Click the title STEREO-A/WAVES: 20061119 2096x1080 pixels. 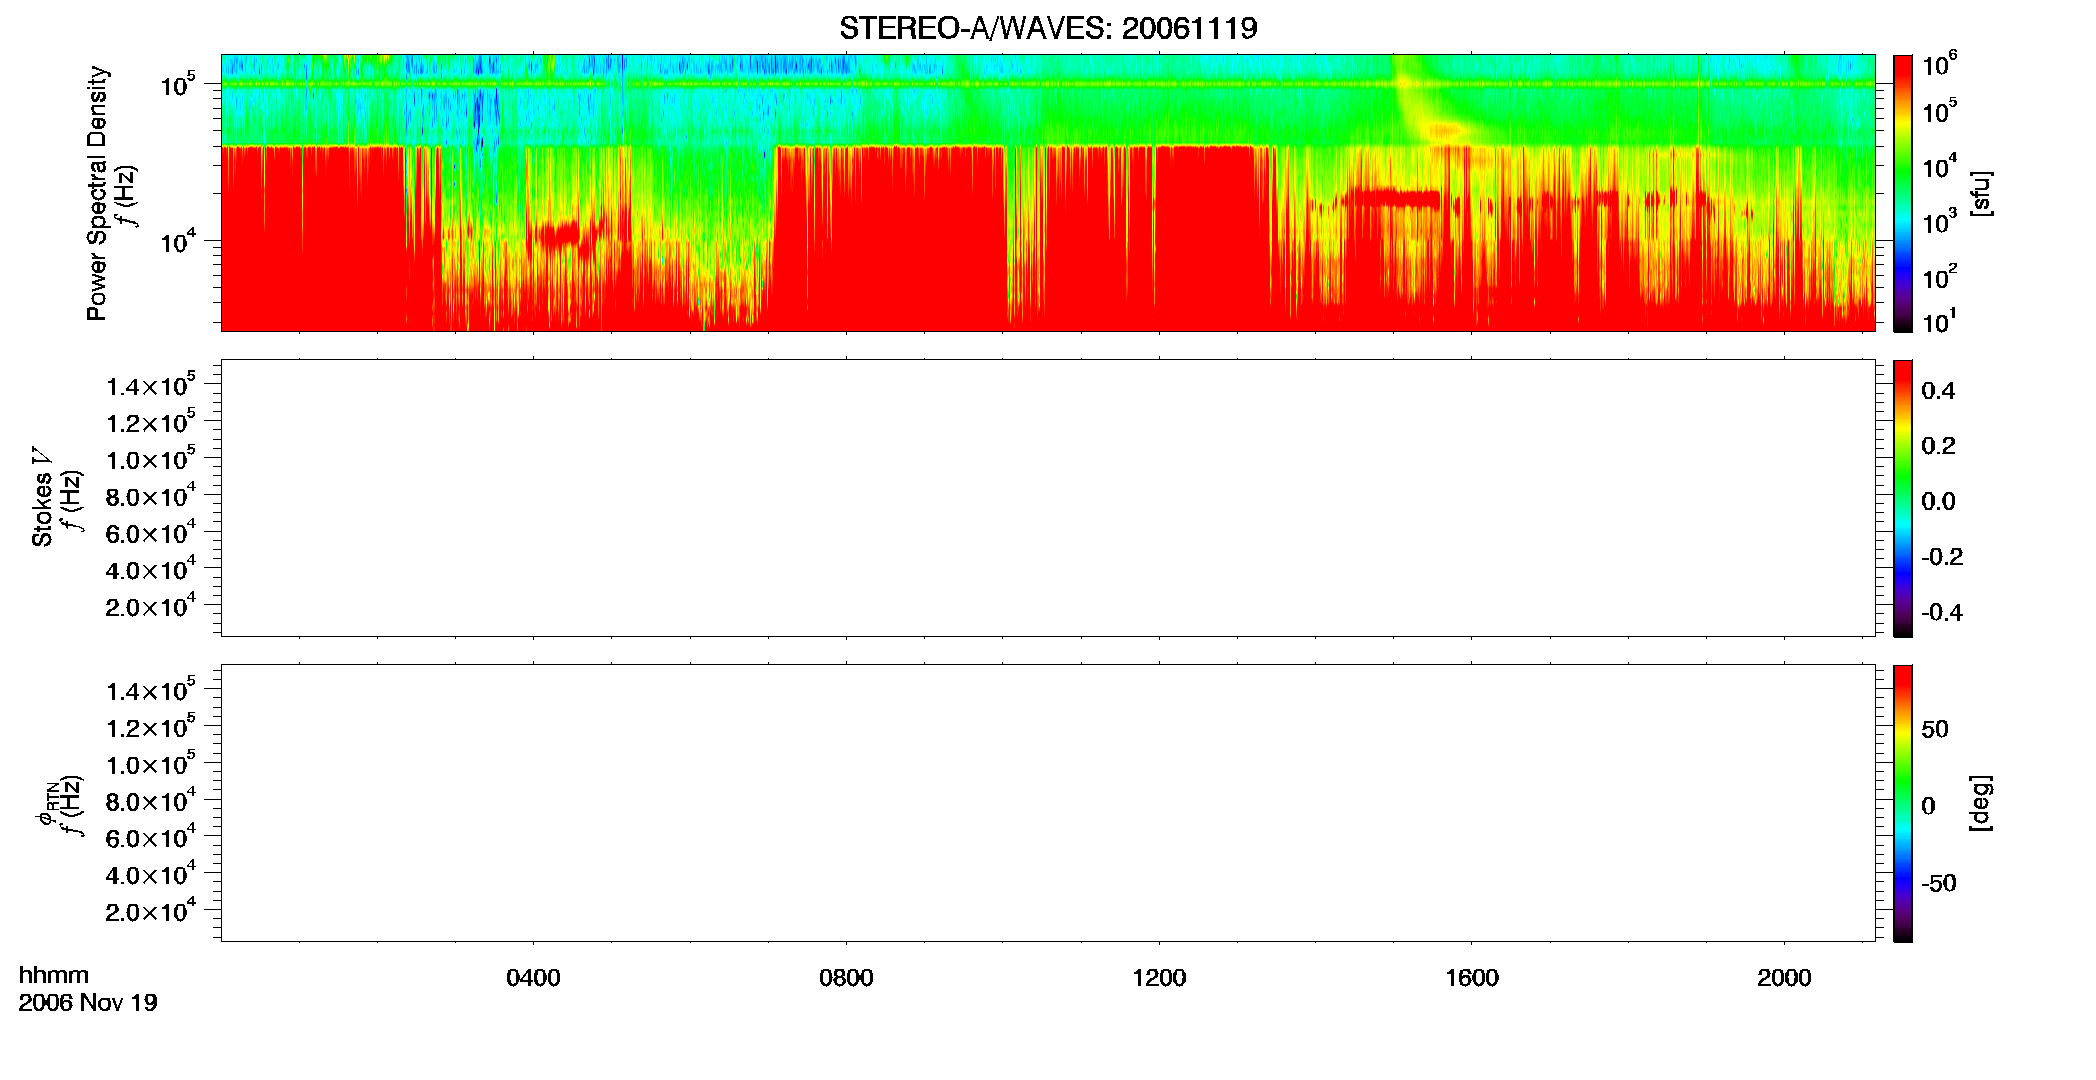(1048, 28)
